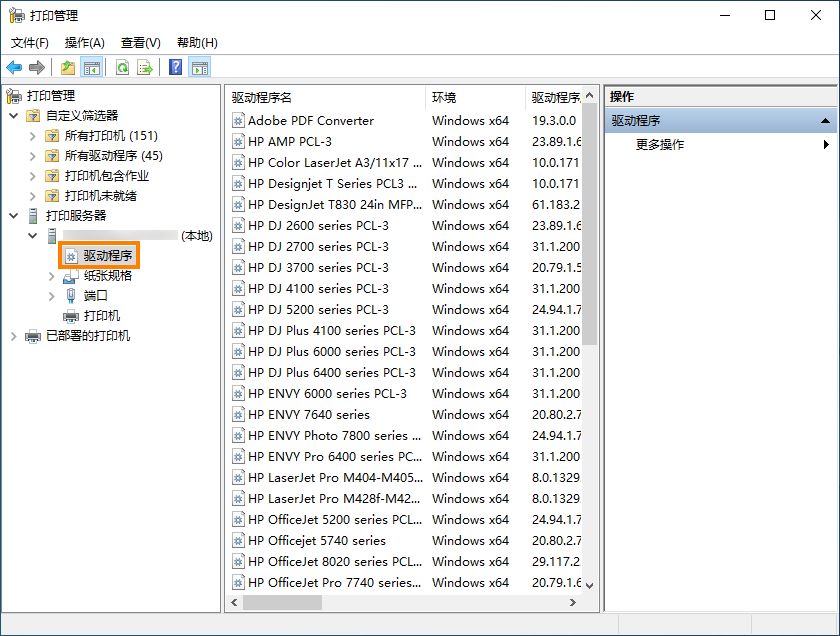
Task: Select 打印服务器 tree node
Action: (x=76, y=215)
